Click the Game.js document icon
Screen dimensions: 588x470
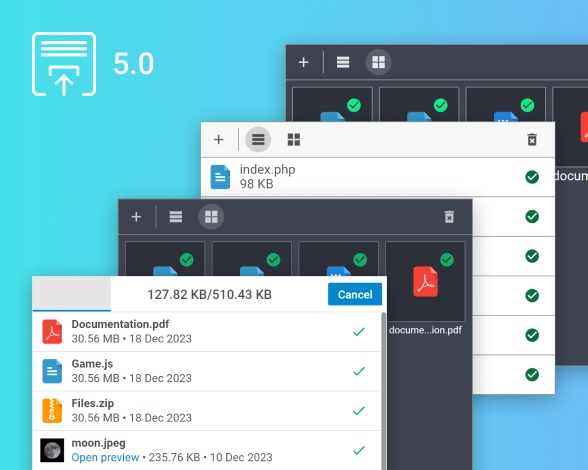(x=52, y=371)
